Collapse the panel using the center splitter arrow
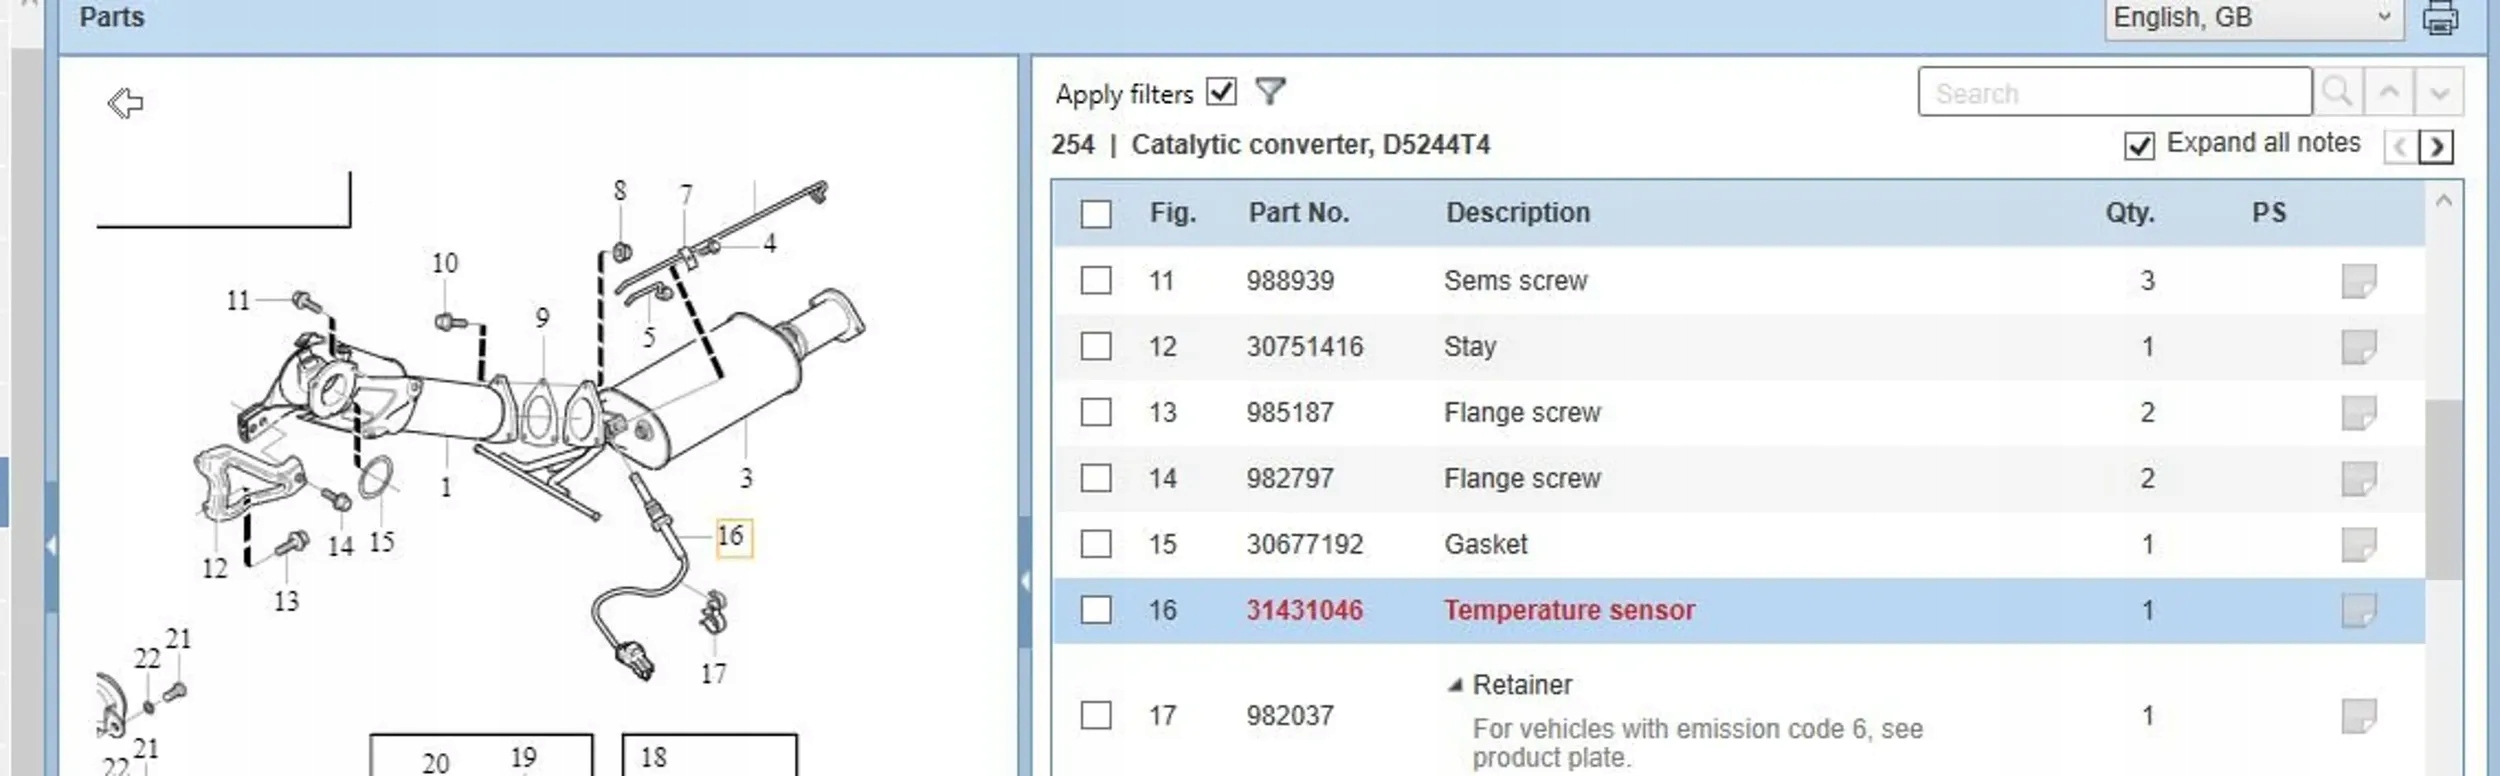Image resolution: width=2500 pixels, height=776 pixels. coord(1025,581)
